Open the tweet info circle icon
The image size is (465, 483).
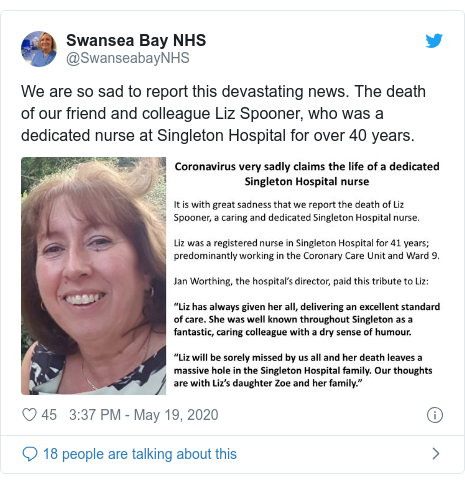(x=435, y=415)
